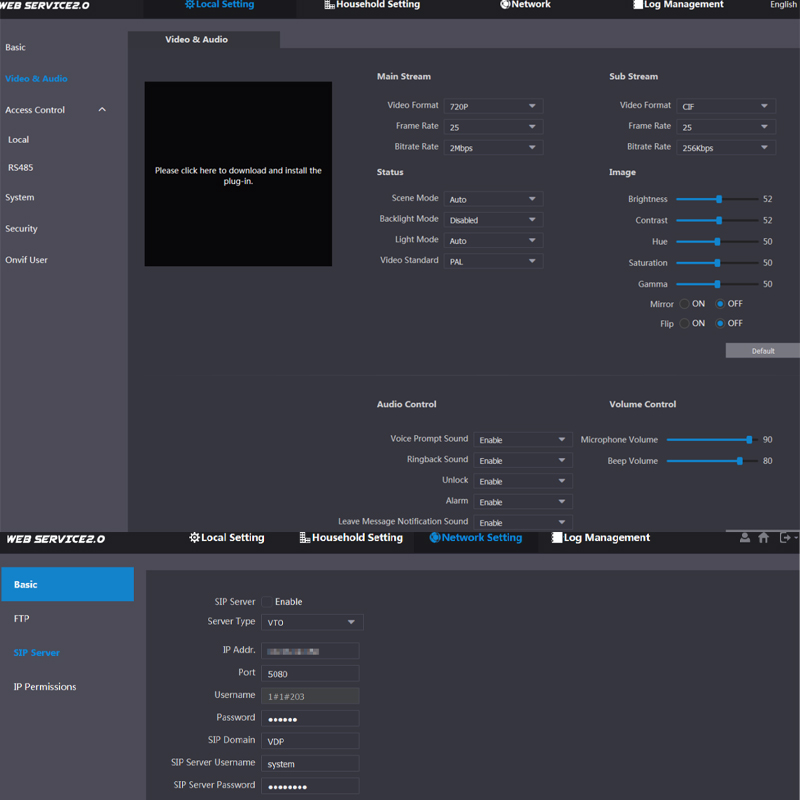Image resolution: width=800 pixels, height=800 pixels.
Task: Adjust the Hue slider
Action: [x=717, y=242]
